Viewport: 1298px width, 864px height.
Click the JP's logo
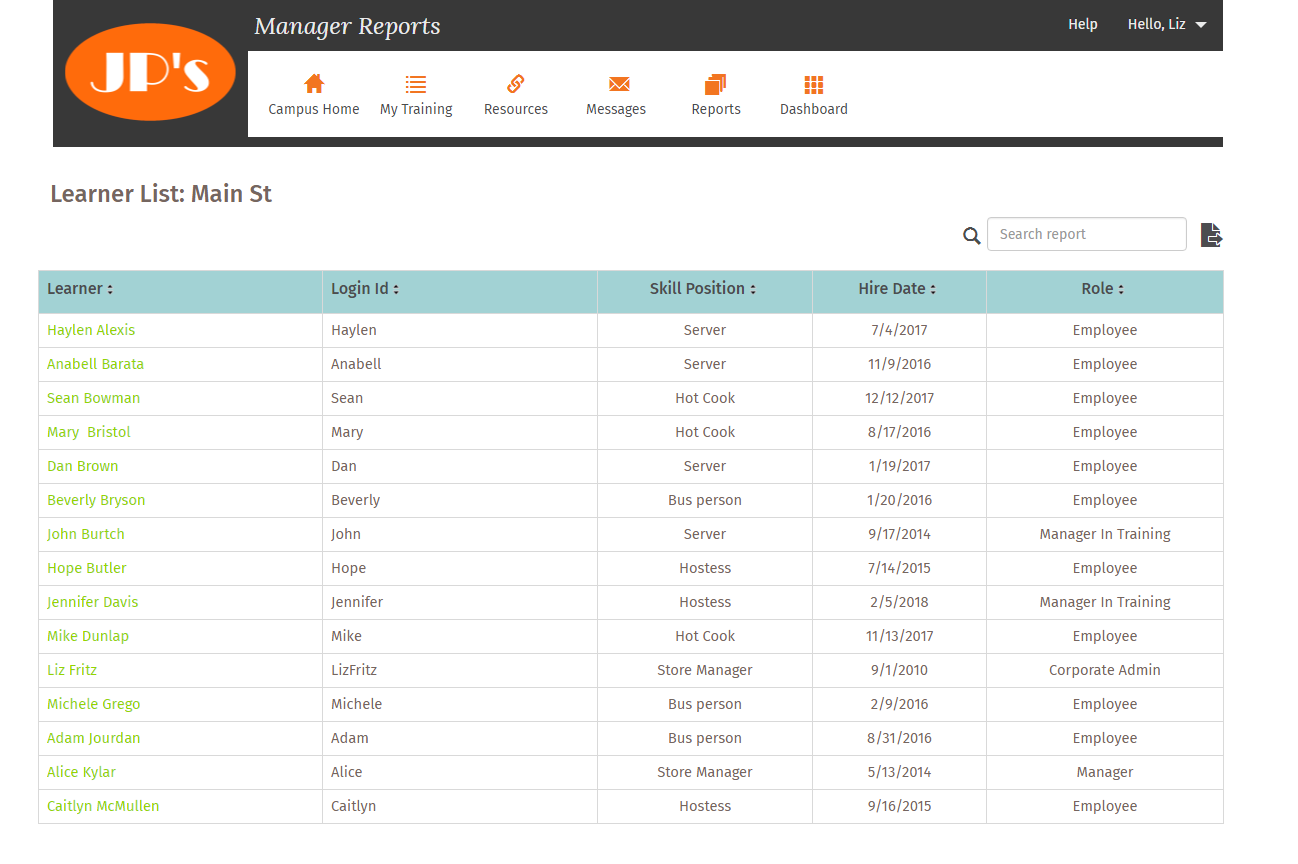coord(149,72)
